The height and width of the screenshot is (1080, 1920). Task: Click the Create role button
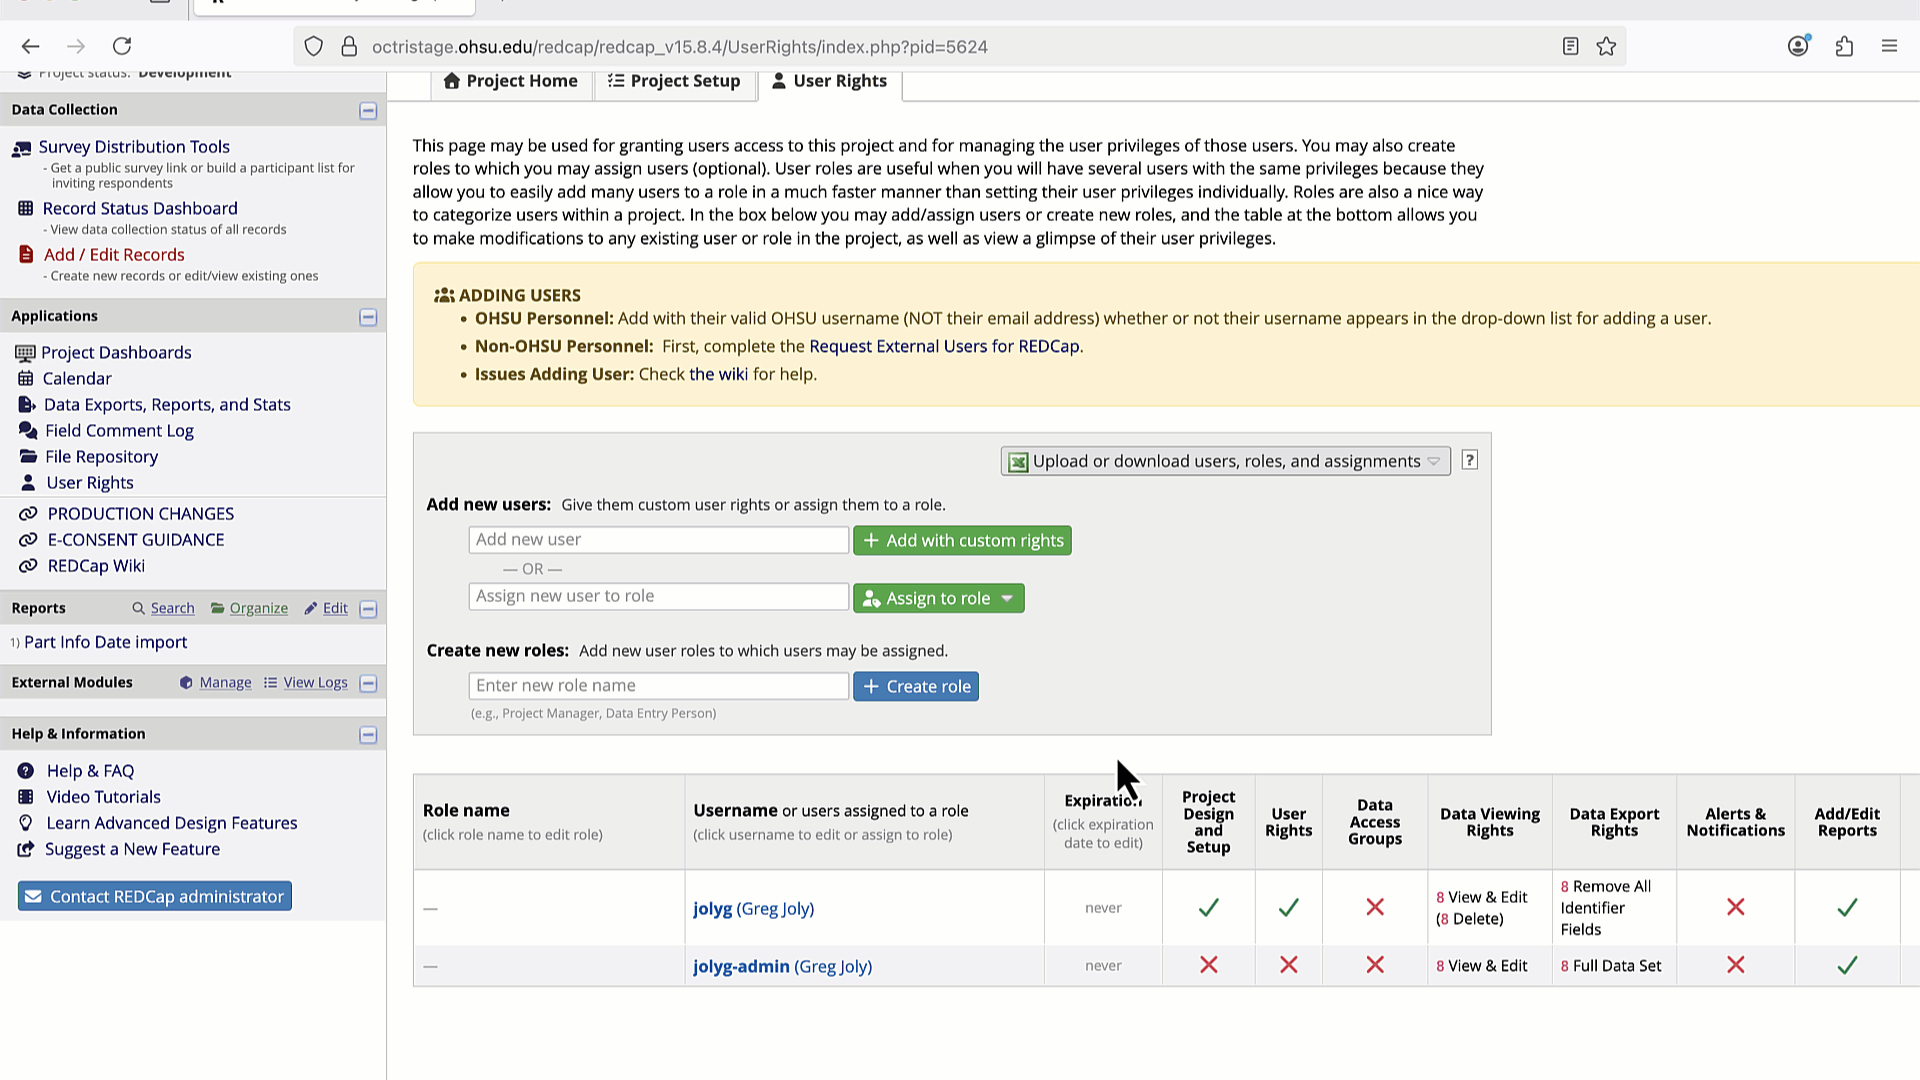[916, 686]
